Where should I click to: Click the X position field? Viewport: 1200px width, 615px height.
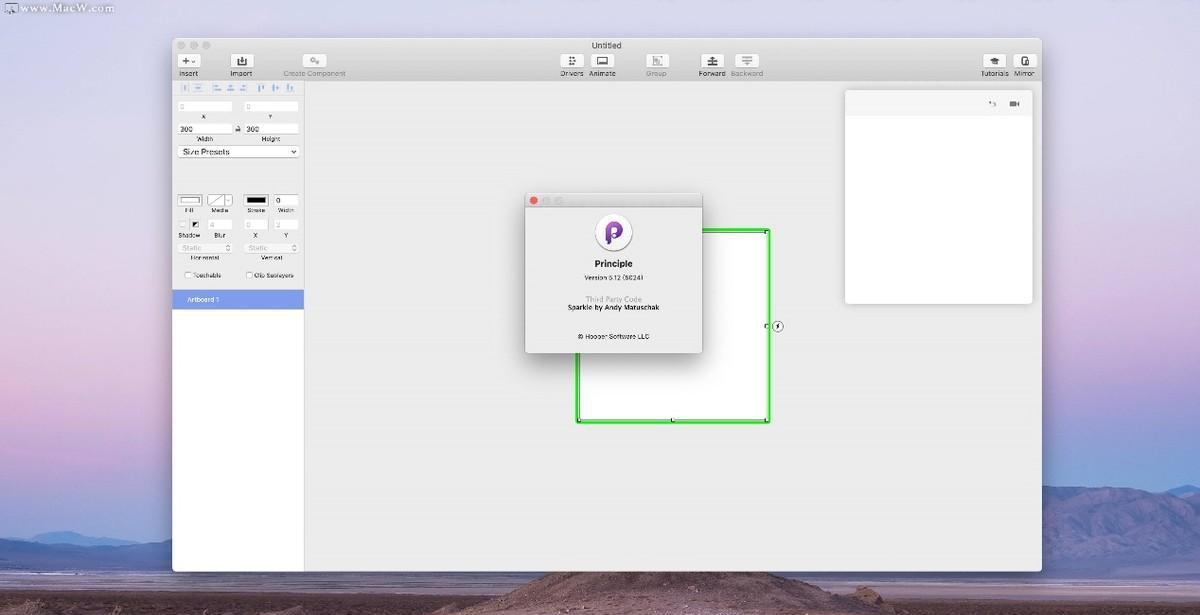coord(205,106)
